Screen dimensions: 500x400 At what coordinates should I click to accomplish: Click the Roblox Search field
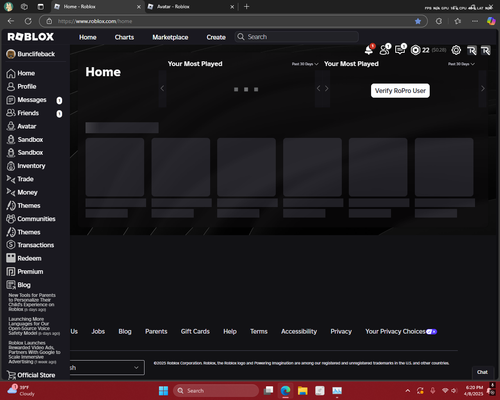[297, 37]
